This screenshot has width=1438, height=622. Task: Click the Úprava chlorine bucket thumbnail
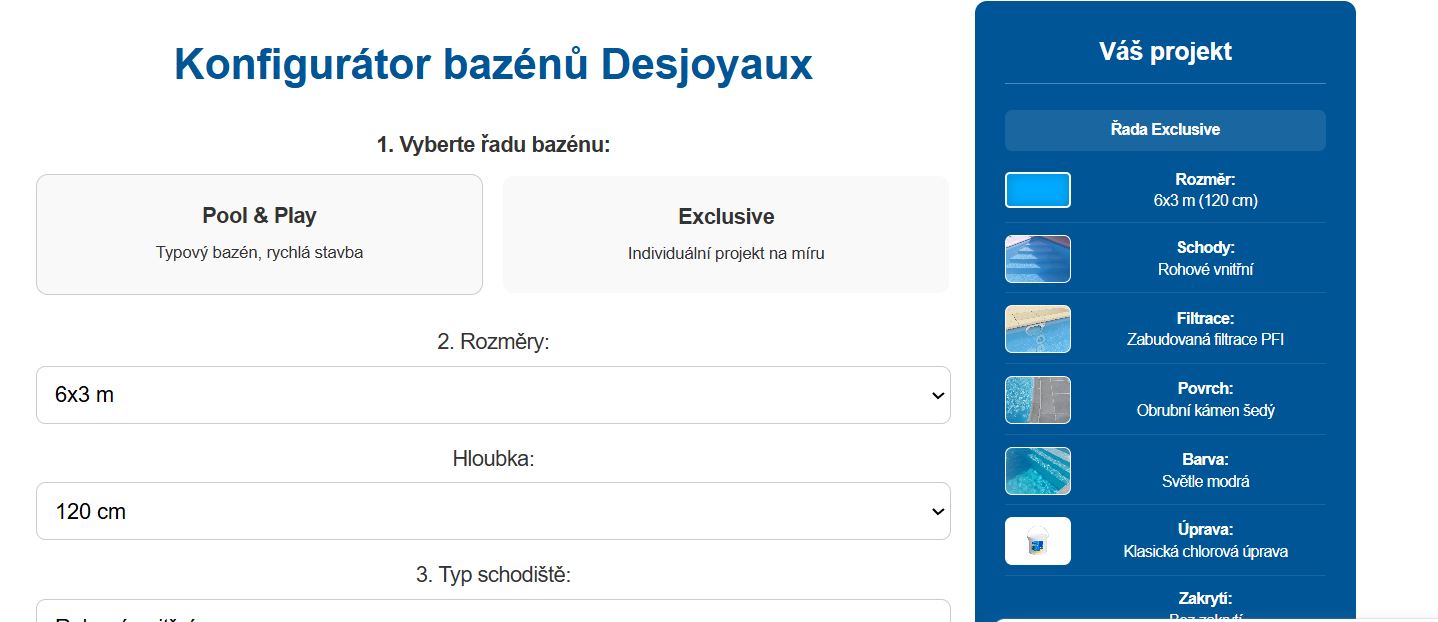tap(1038, 541)
